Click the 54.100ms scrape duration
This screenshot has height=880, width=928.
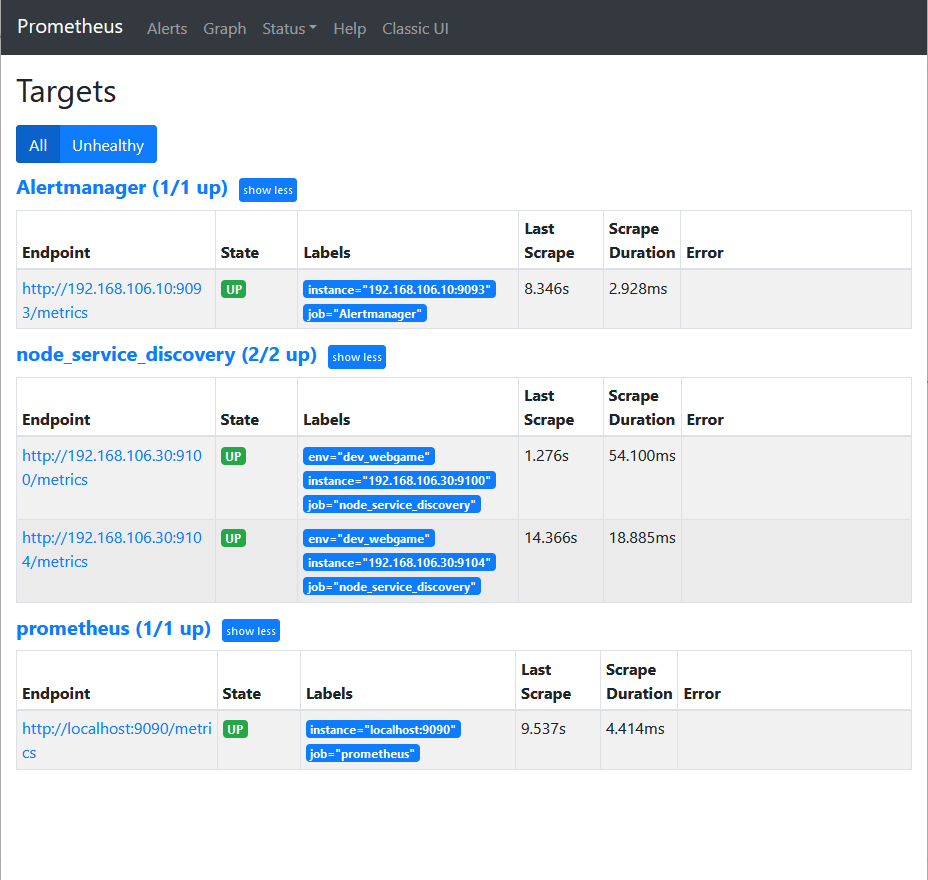pos(642,456)
